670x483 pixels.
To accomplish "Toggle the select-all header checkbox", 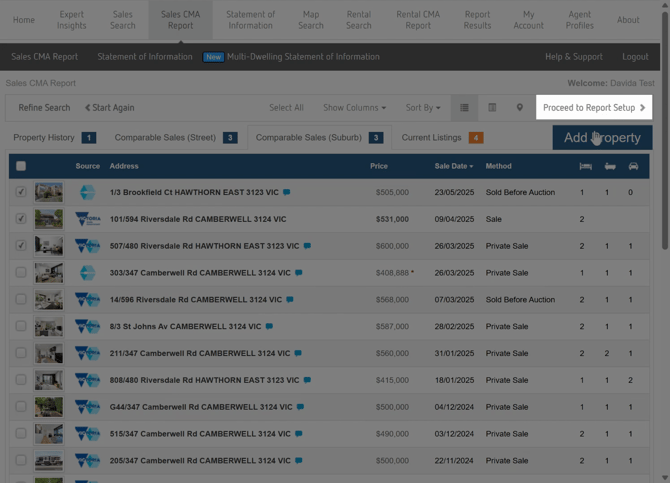I will (21, 166).
